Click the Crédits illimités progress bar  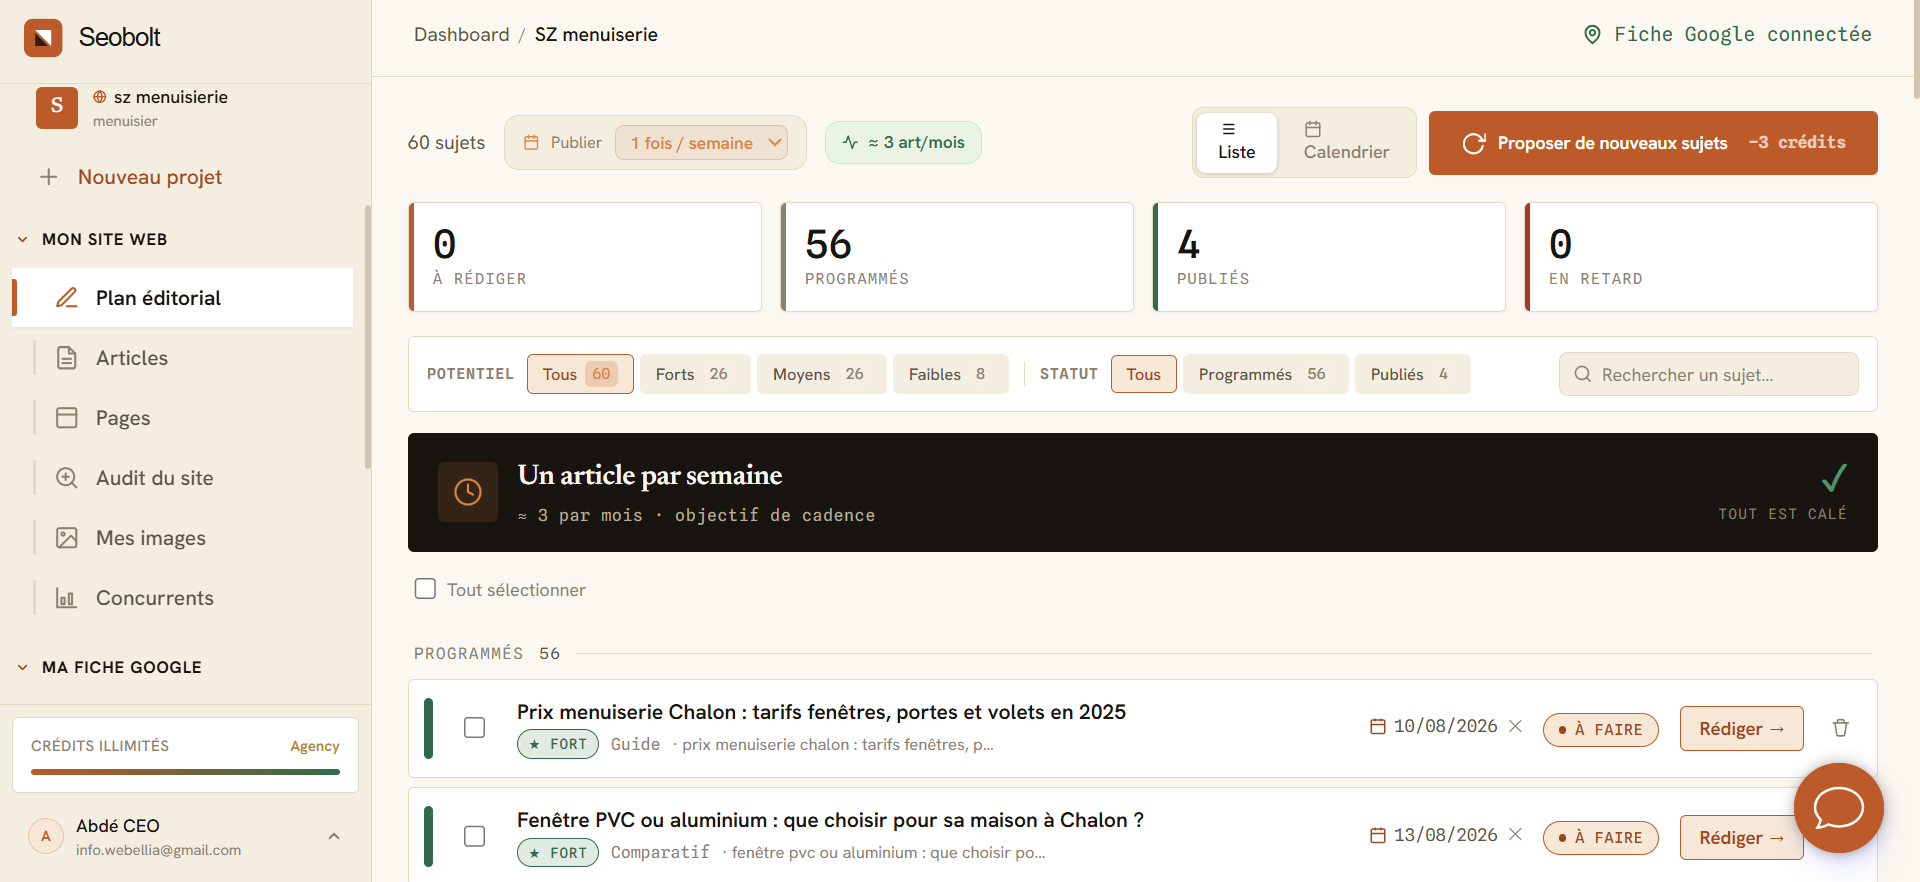coord(185,772)
